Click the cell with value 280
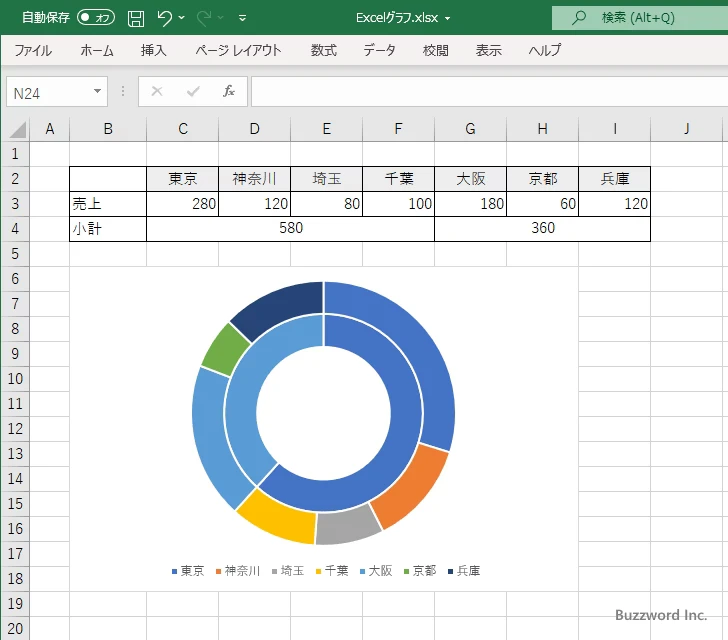The image size is (728, 640). coord(182,204)
